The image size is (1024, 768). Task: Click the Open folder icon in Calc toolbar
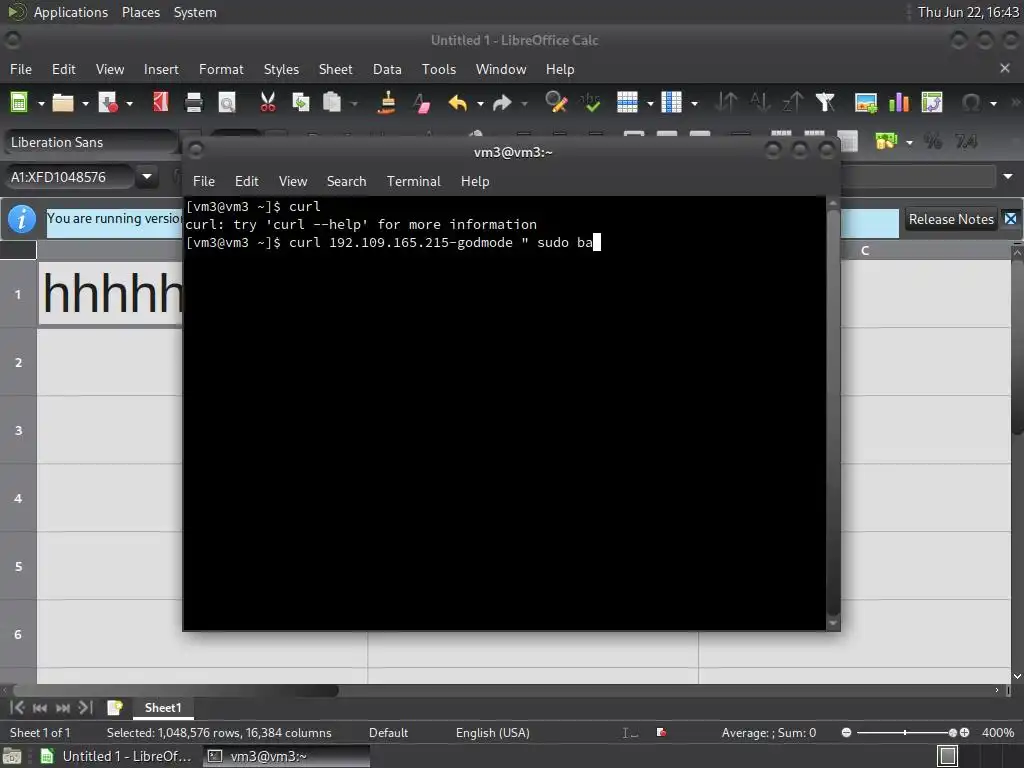pyautogui.click(x=63, y=103)
